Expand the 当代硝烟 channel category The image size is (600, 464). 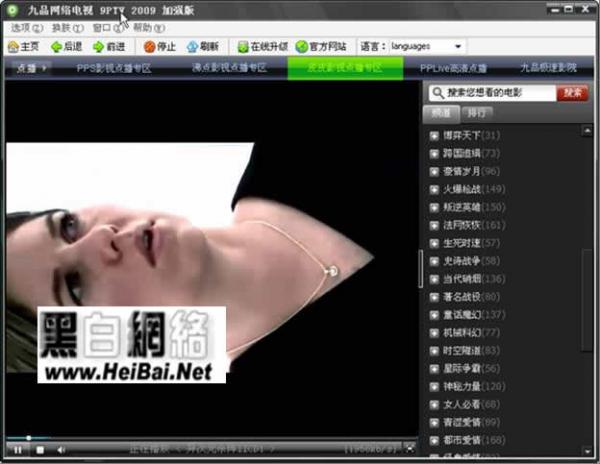[x=434, y=279]
